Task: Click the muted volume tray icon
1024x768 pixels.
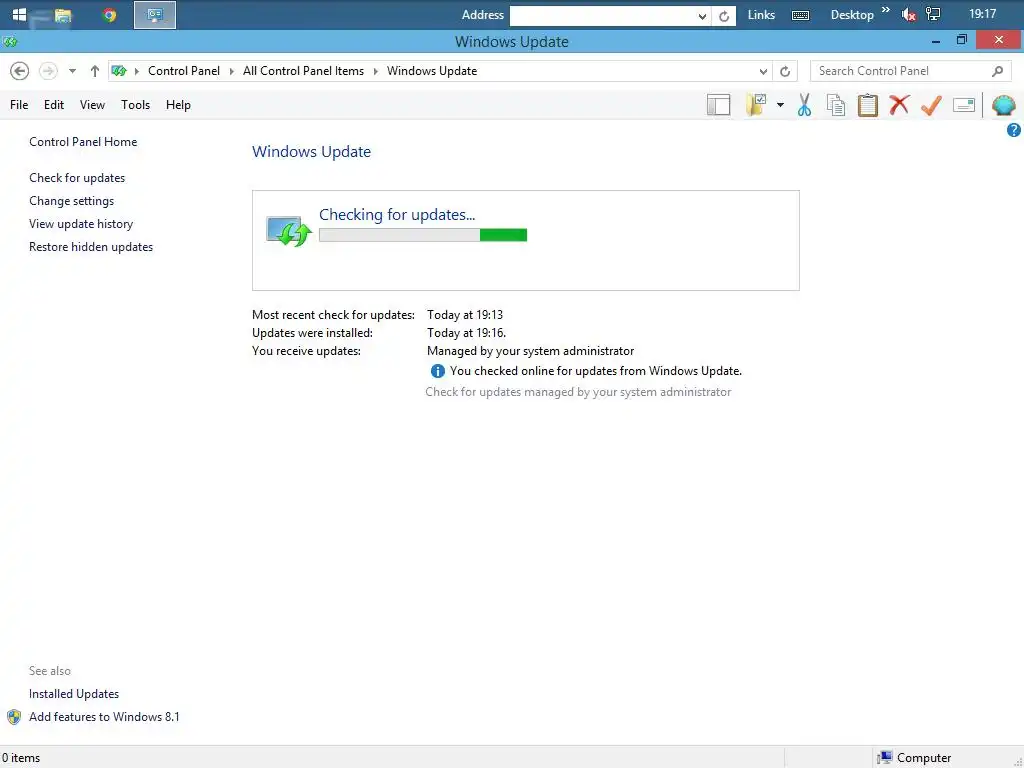Action: pyautogui.click(x=908, y=15)
